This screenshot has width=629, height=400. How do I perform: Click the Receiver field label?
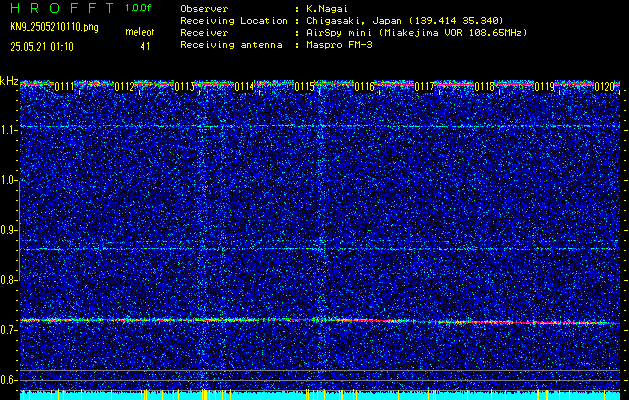click(204, 32)
